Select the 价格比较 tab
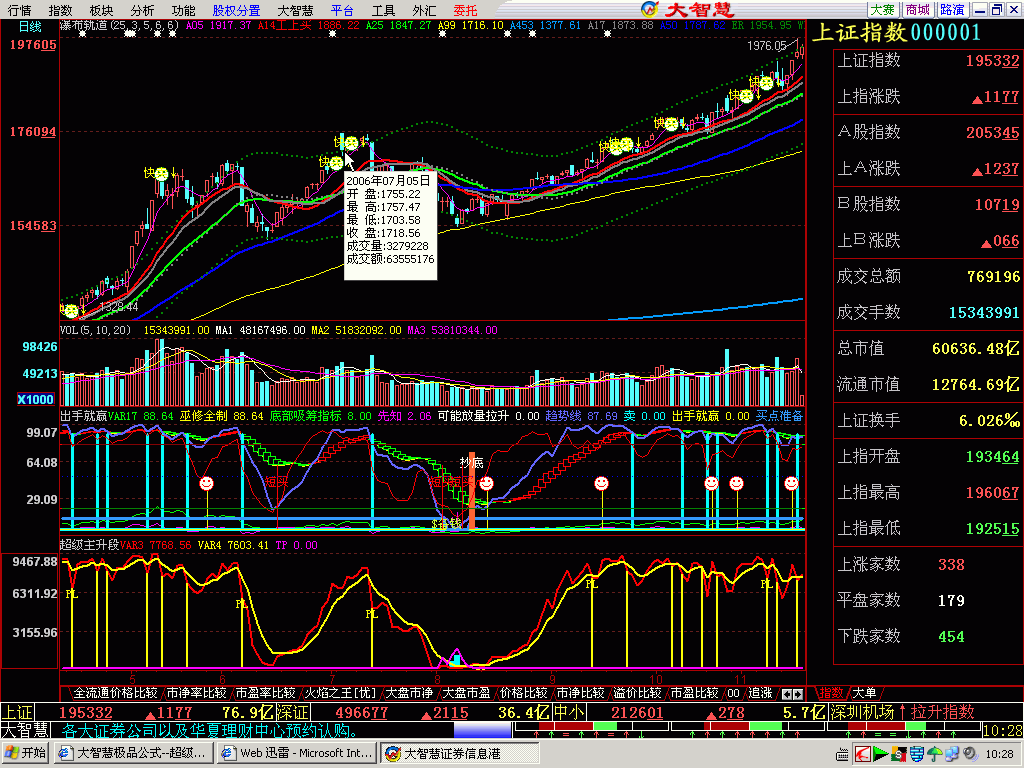 click(524, 693)
